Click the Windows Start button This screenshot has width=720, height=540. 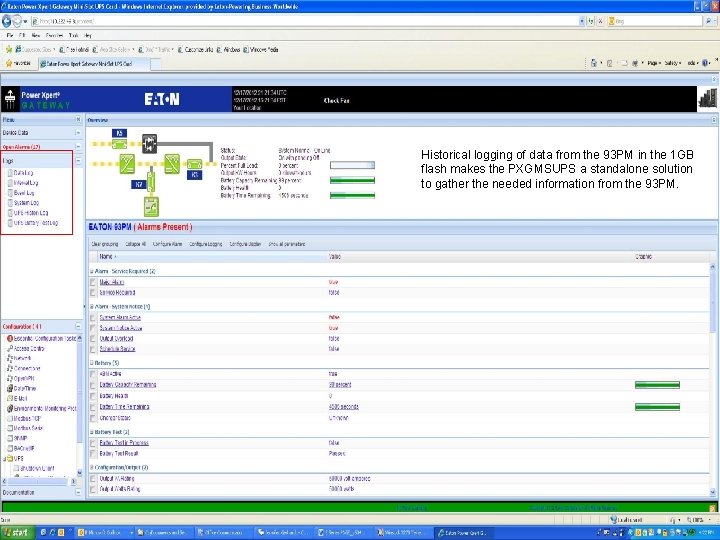[x=17, y=533]
